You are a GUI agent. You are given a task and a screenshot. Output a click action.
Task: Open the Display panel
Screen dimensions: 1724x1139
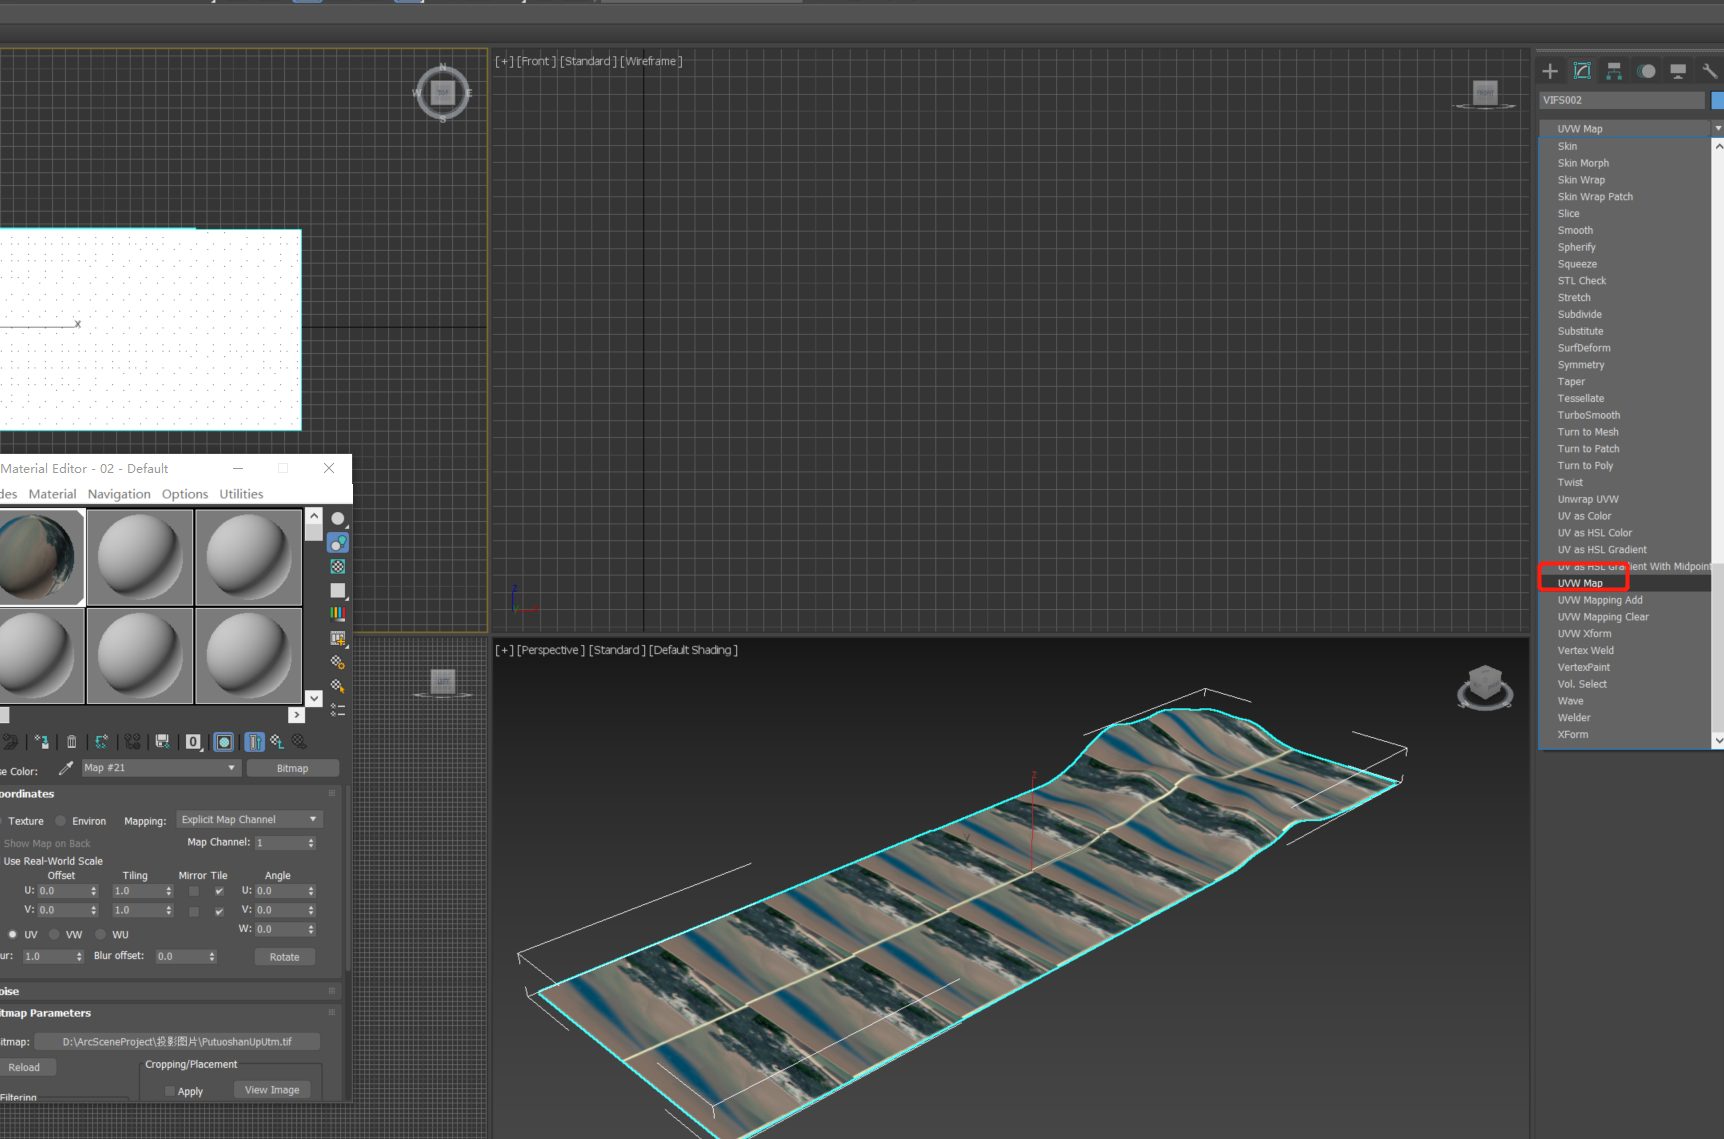tap(1677, 70)
